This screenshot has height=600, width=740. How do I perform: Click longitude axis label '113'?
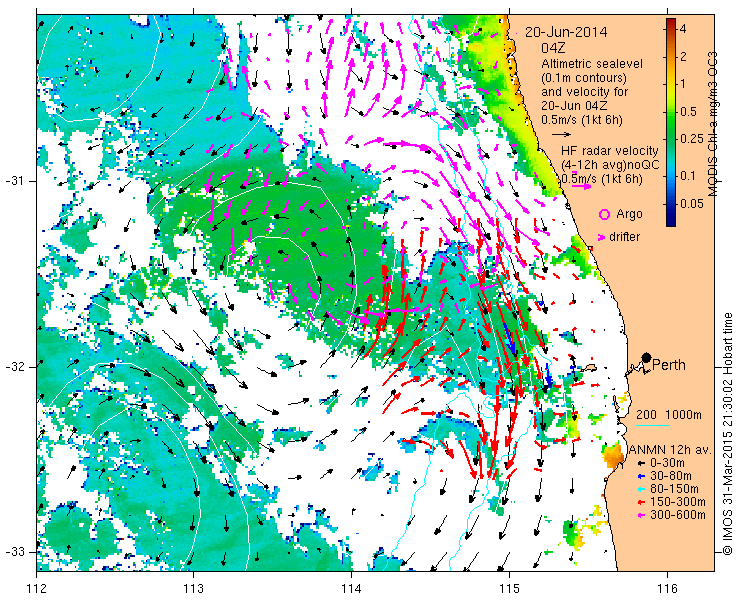pyautogui.click(x=193, y=588)
